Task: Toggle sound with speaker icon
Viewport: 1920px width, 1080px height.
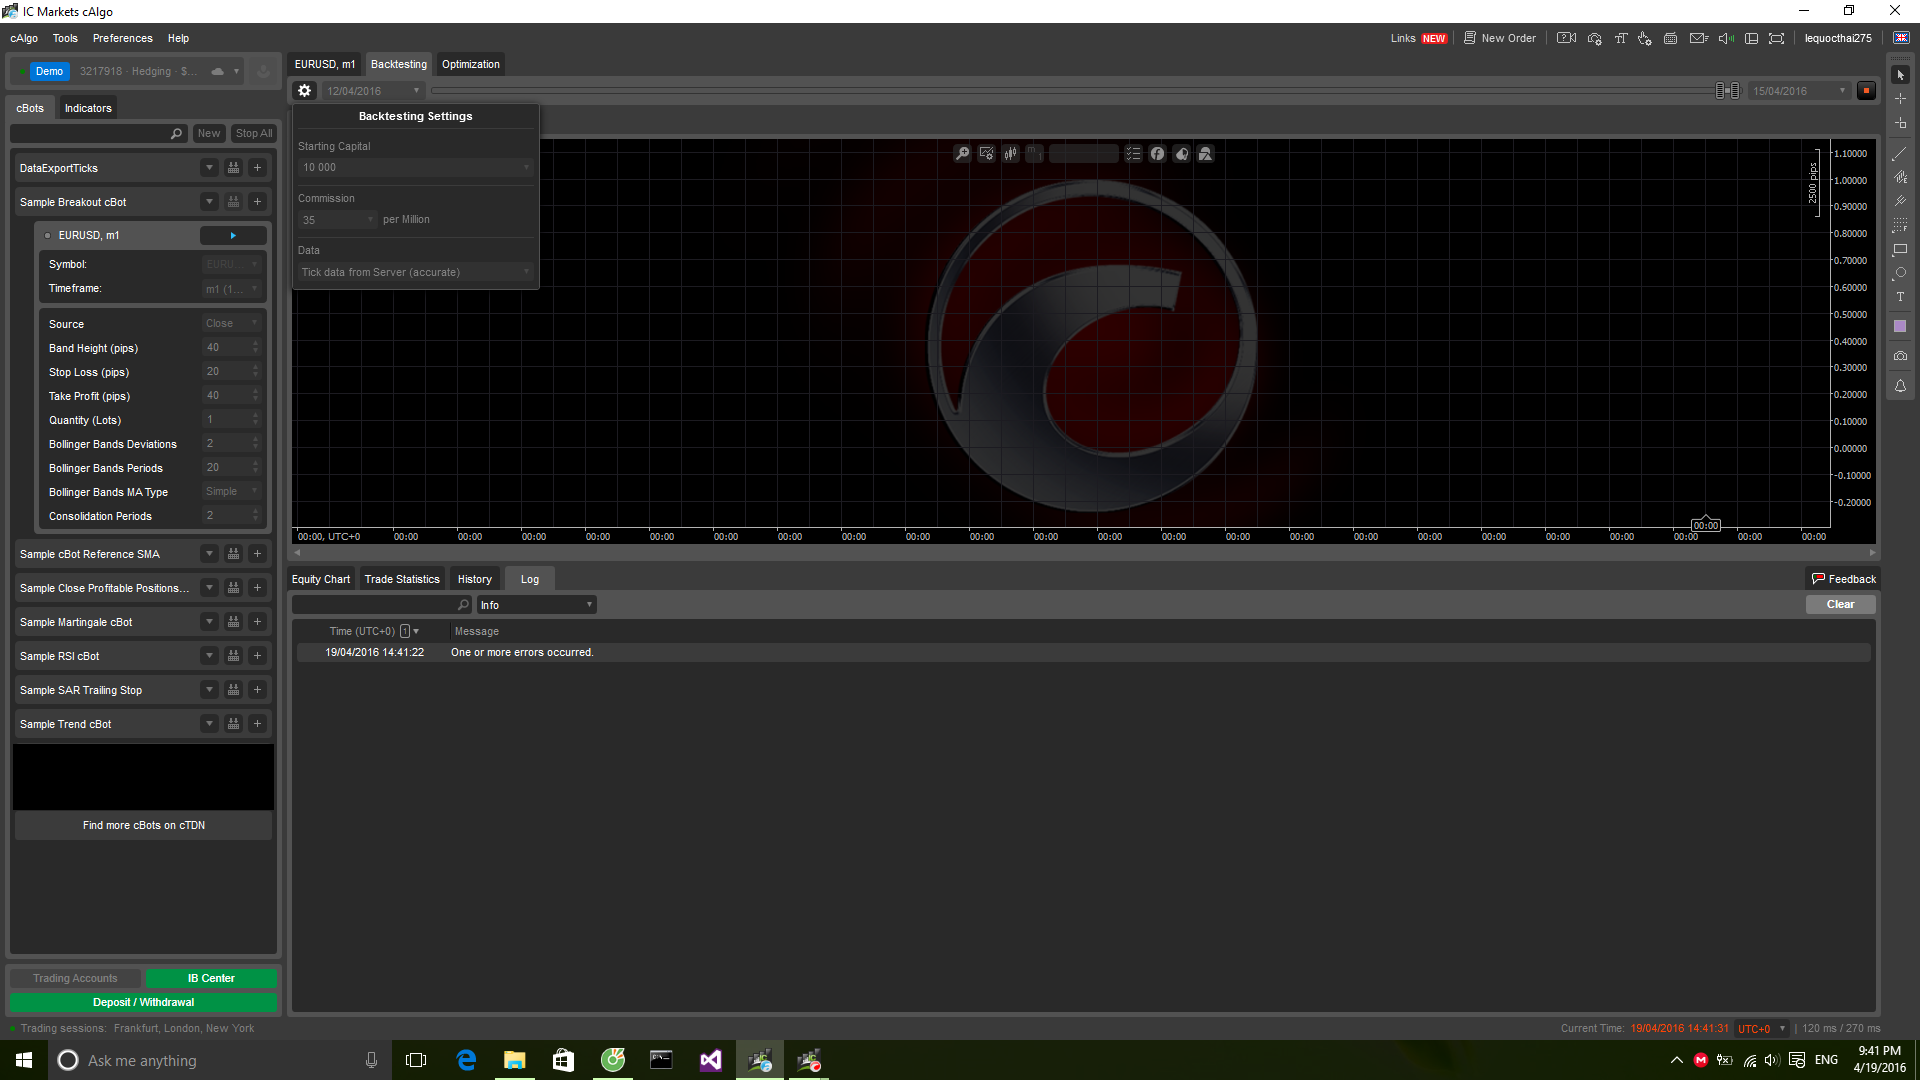Action: click(x=1726, y=38)
